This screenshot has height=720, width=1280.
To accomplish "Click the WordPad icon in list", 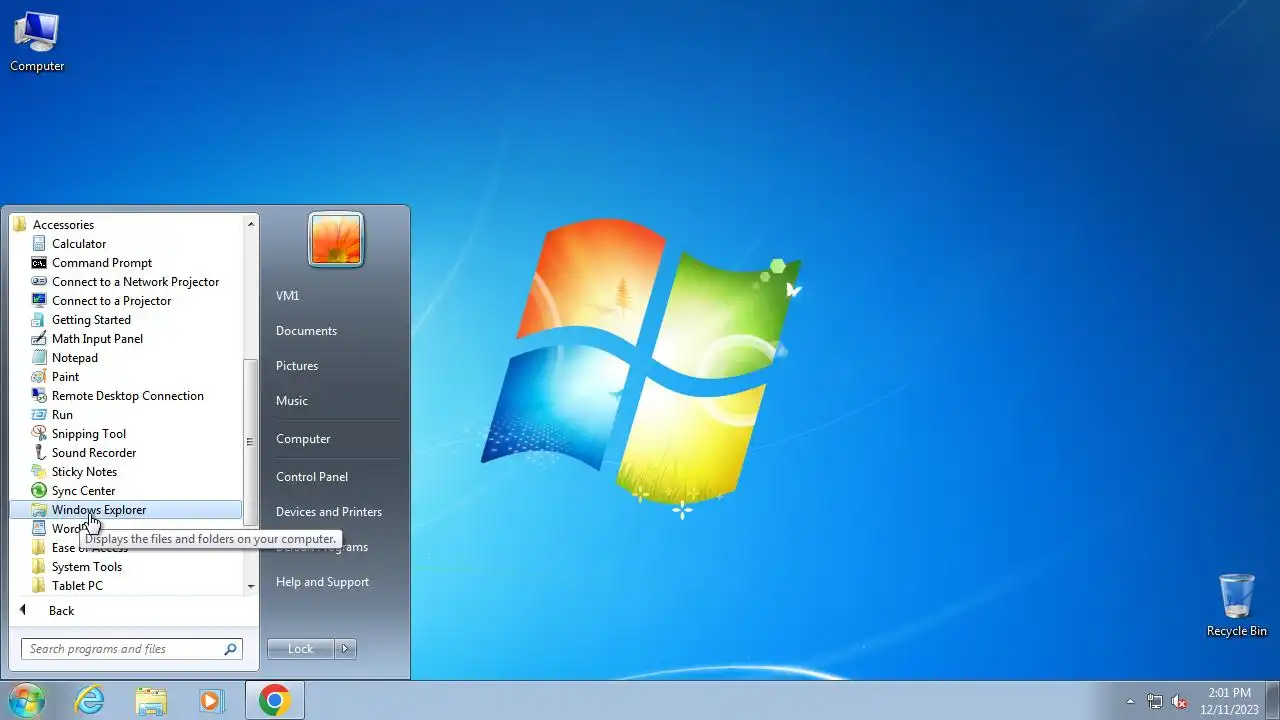I will tap(39, 529).
